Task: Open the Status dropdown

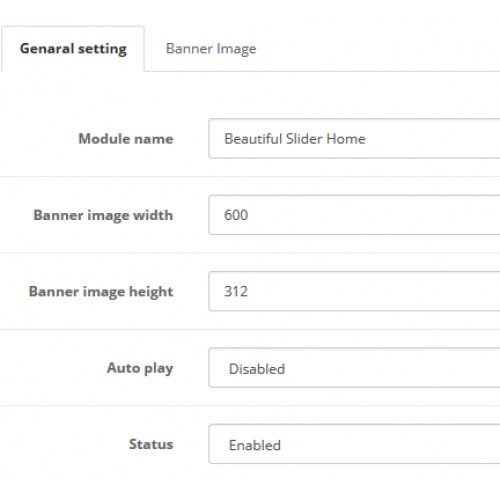Action: (x=354, y=444)
